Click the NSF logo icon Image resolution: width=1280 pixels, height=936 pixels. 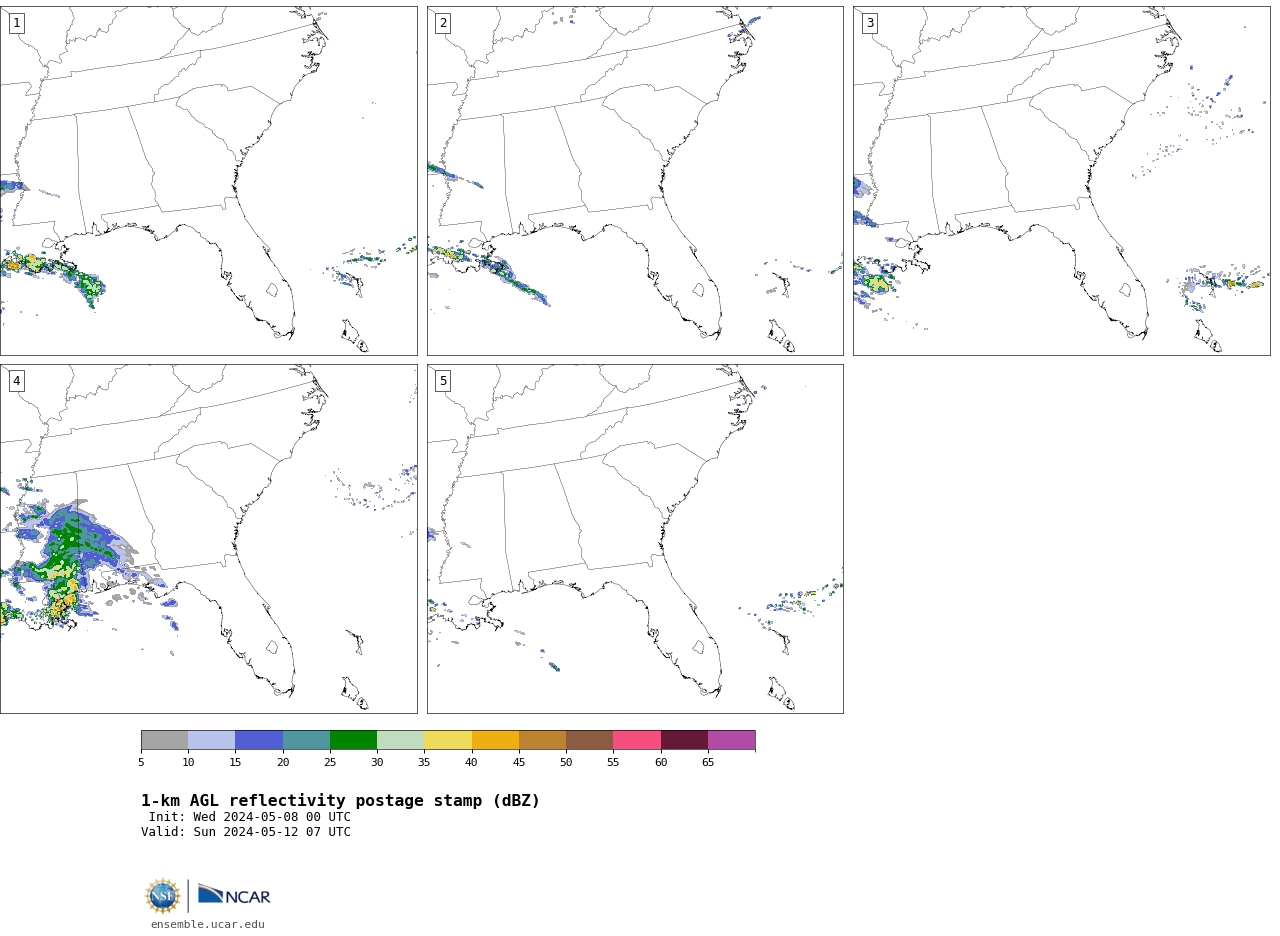[x=163, y=896]
